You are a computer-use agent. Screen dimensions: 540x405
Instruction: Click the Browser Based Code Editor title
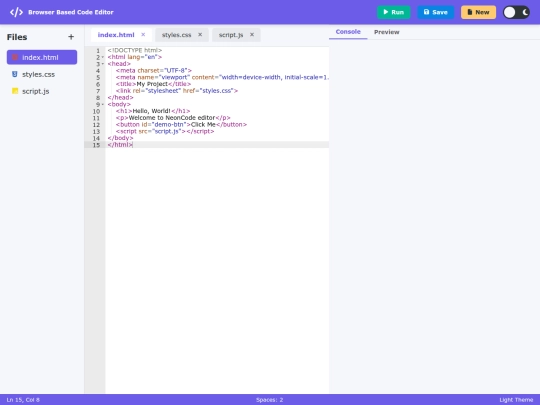pyautogui.click(x=71, y=12)
